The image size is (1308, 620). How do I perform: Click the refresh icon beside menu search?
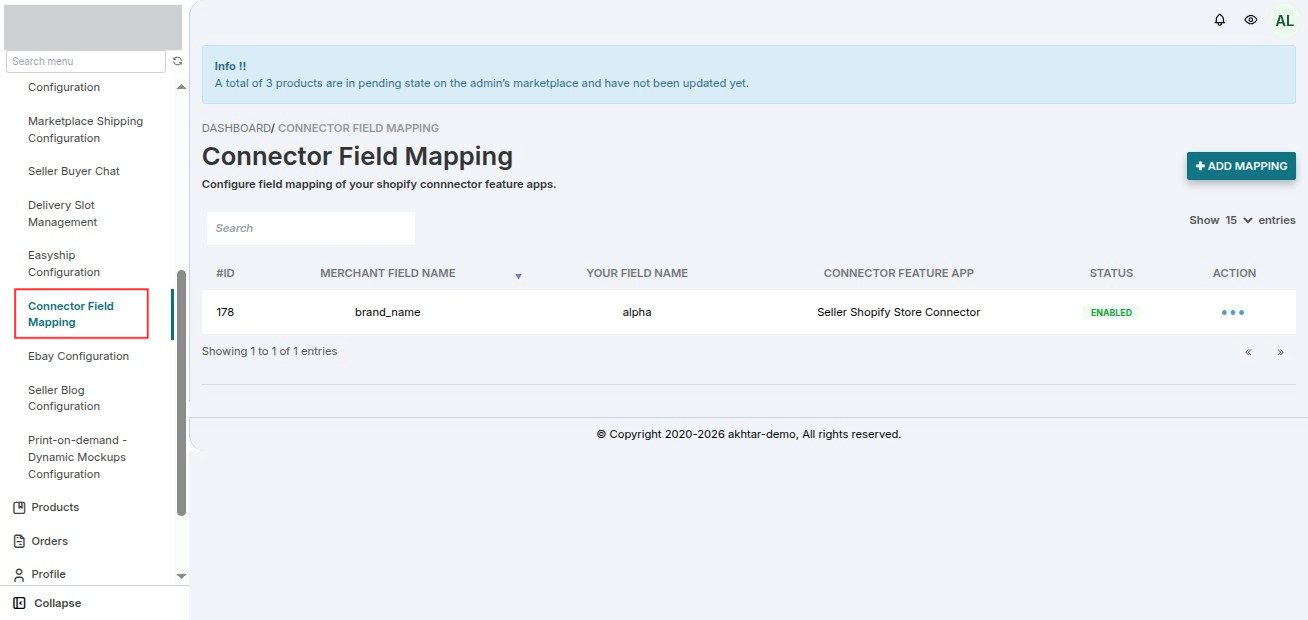coord(177,61)
